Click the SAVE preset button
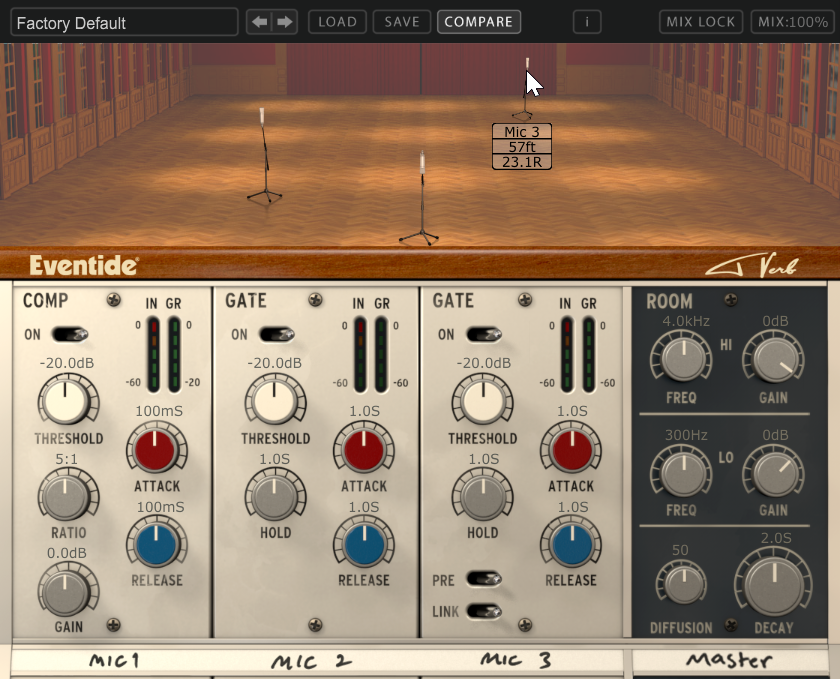 tap(401, 21)
